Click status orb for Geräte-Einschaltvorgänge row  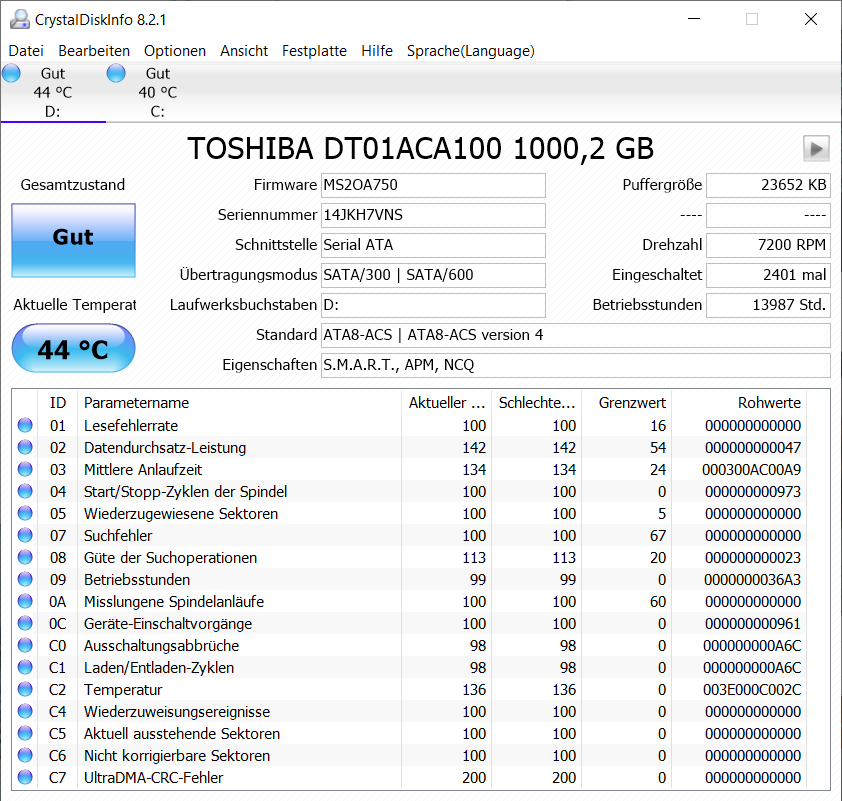25,623
